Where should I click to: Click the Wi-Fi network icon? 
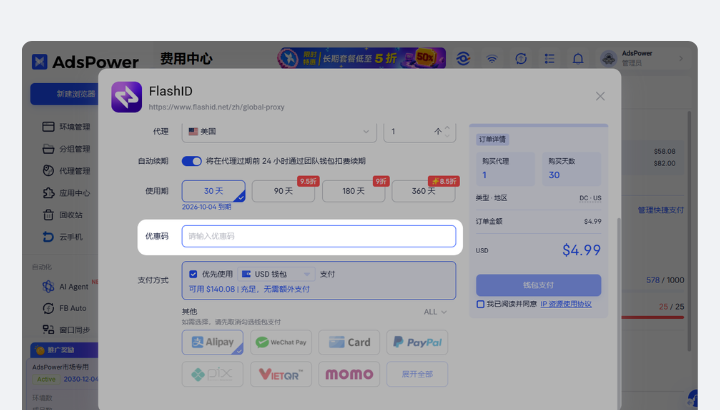click(492, 59)
